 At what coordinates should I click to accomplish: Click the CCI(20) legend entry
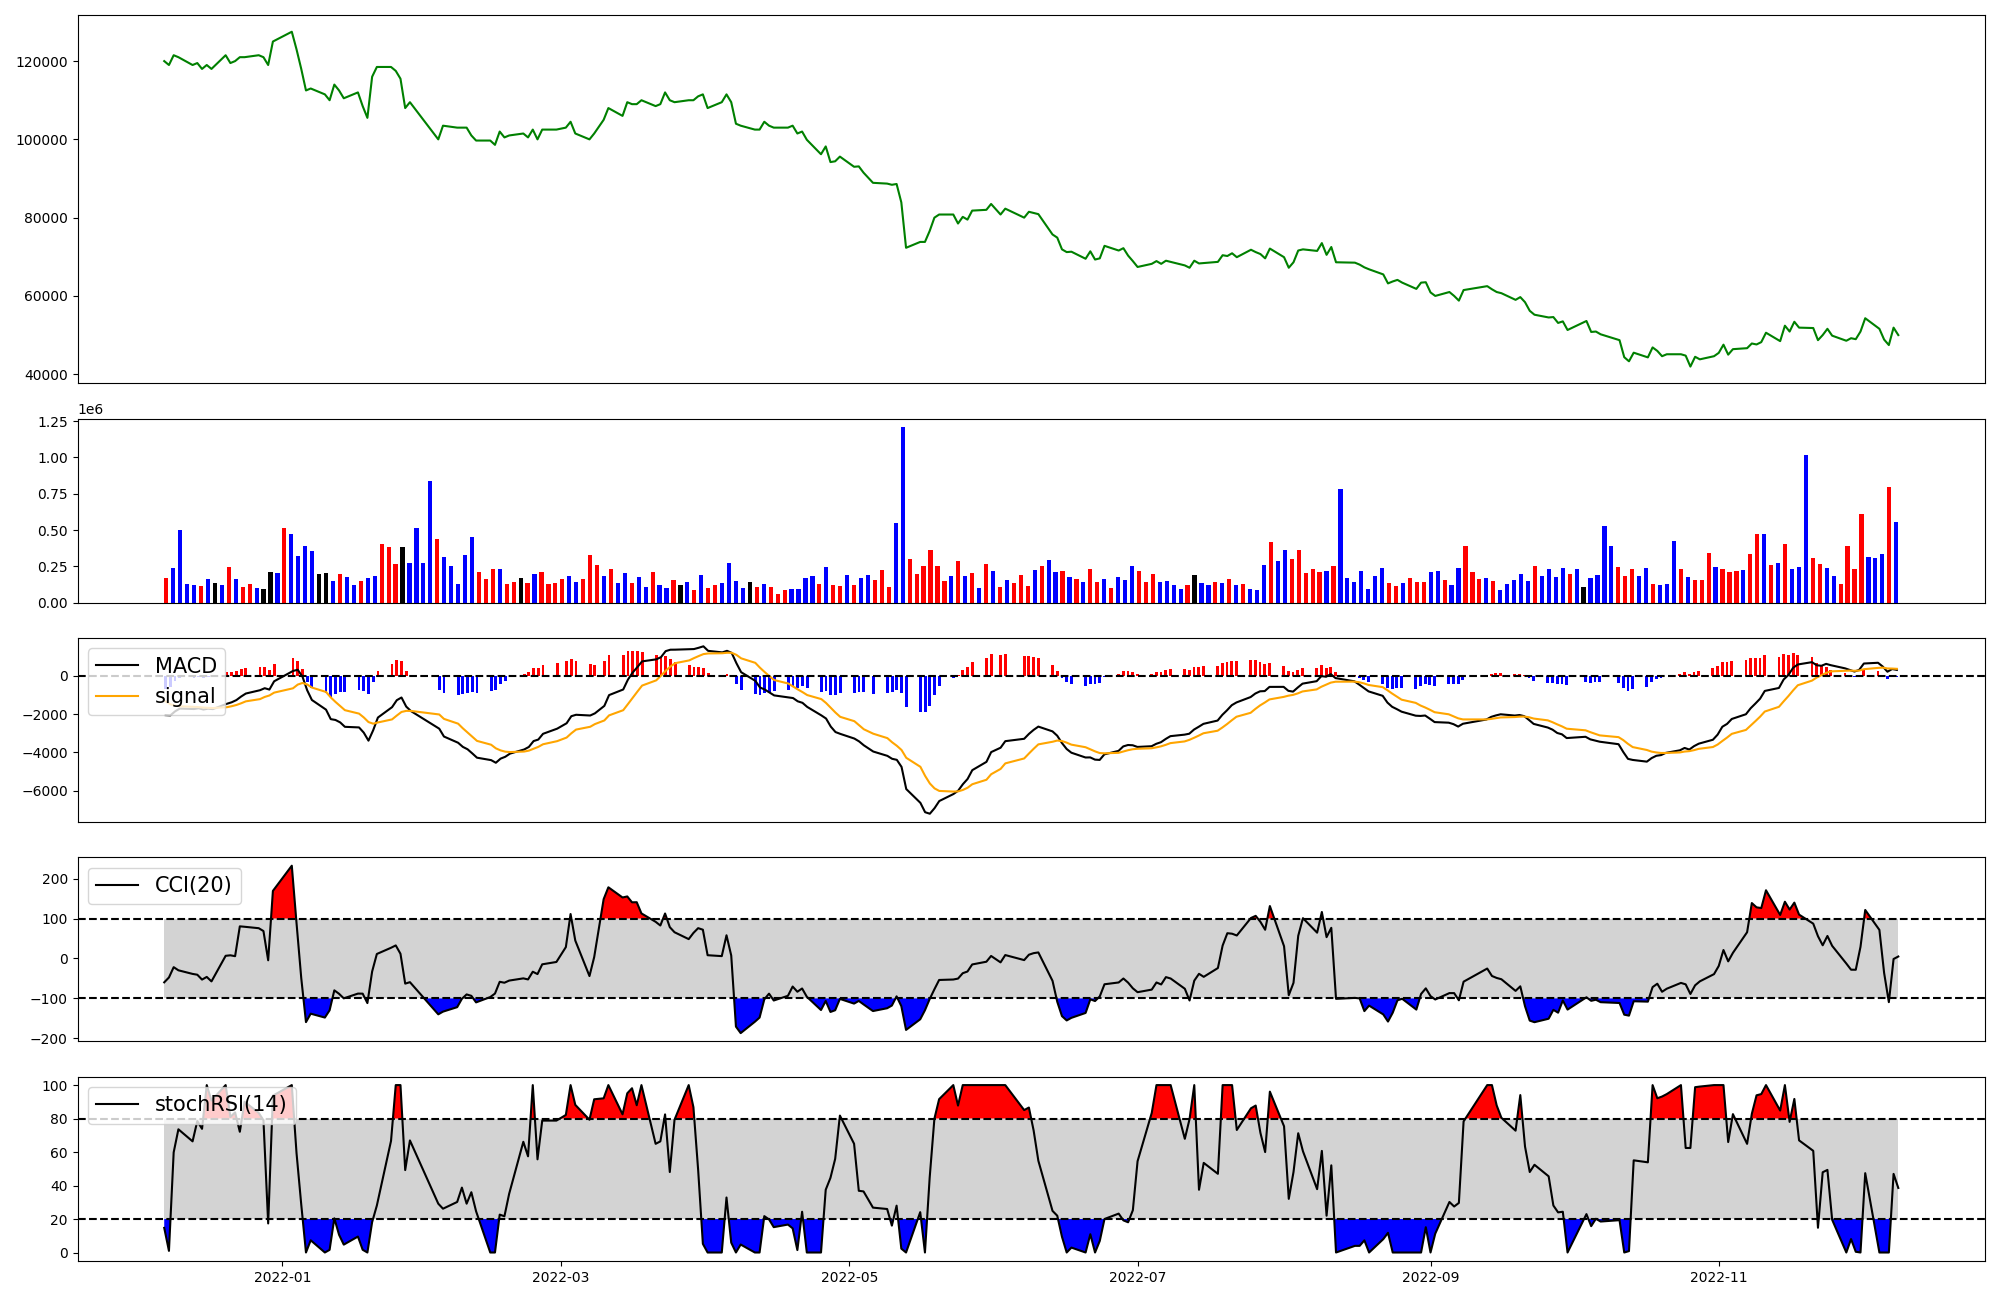point(192,885)
